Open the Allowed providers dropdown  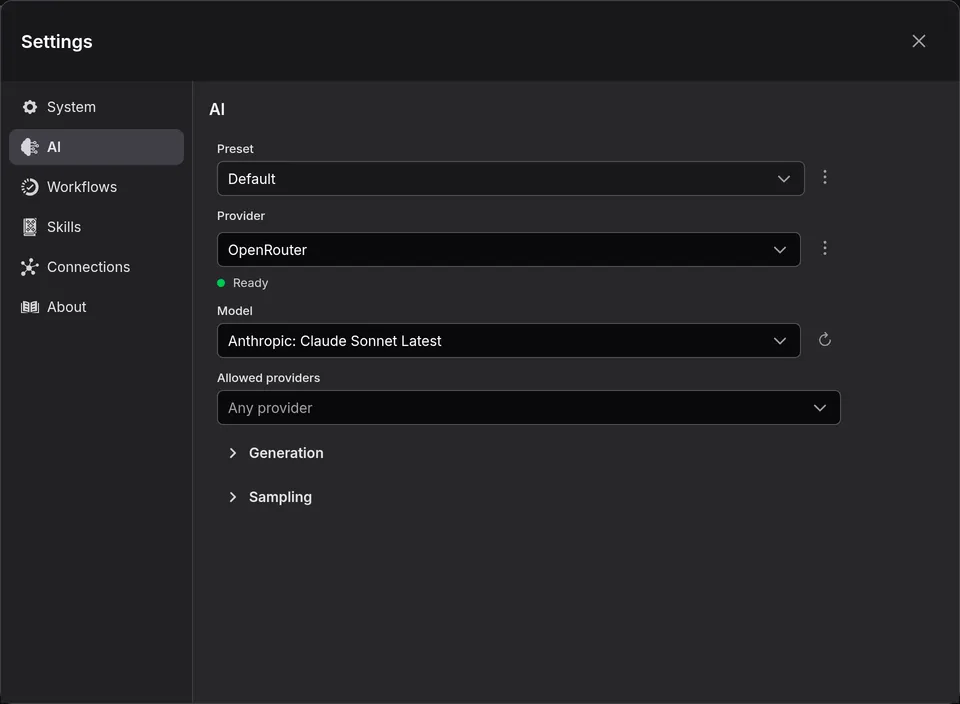528,408
